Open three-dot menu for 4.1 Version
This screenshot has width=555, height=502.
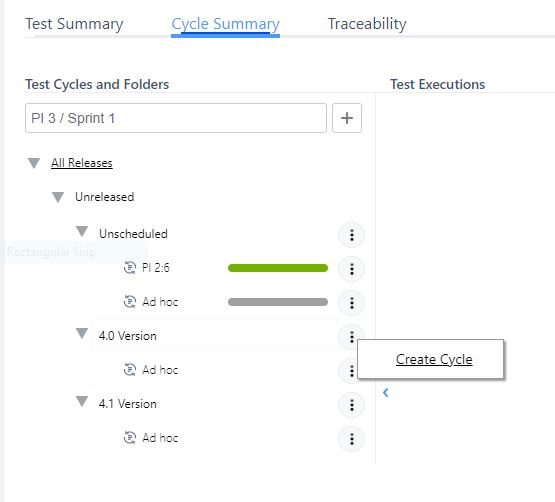351,405
